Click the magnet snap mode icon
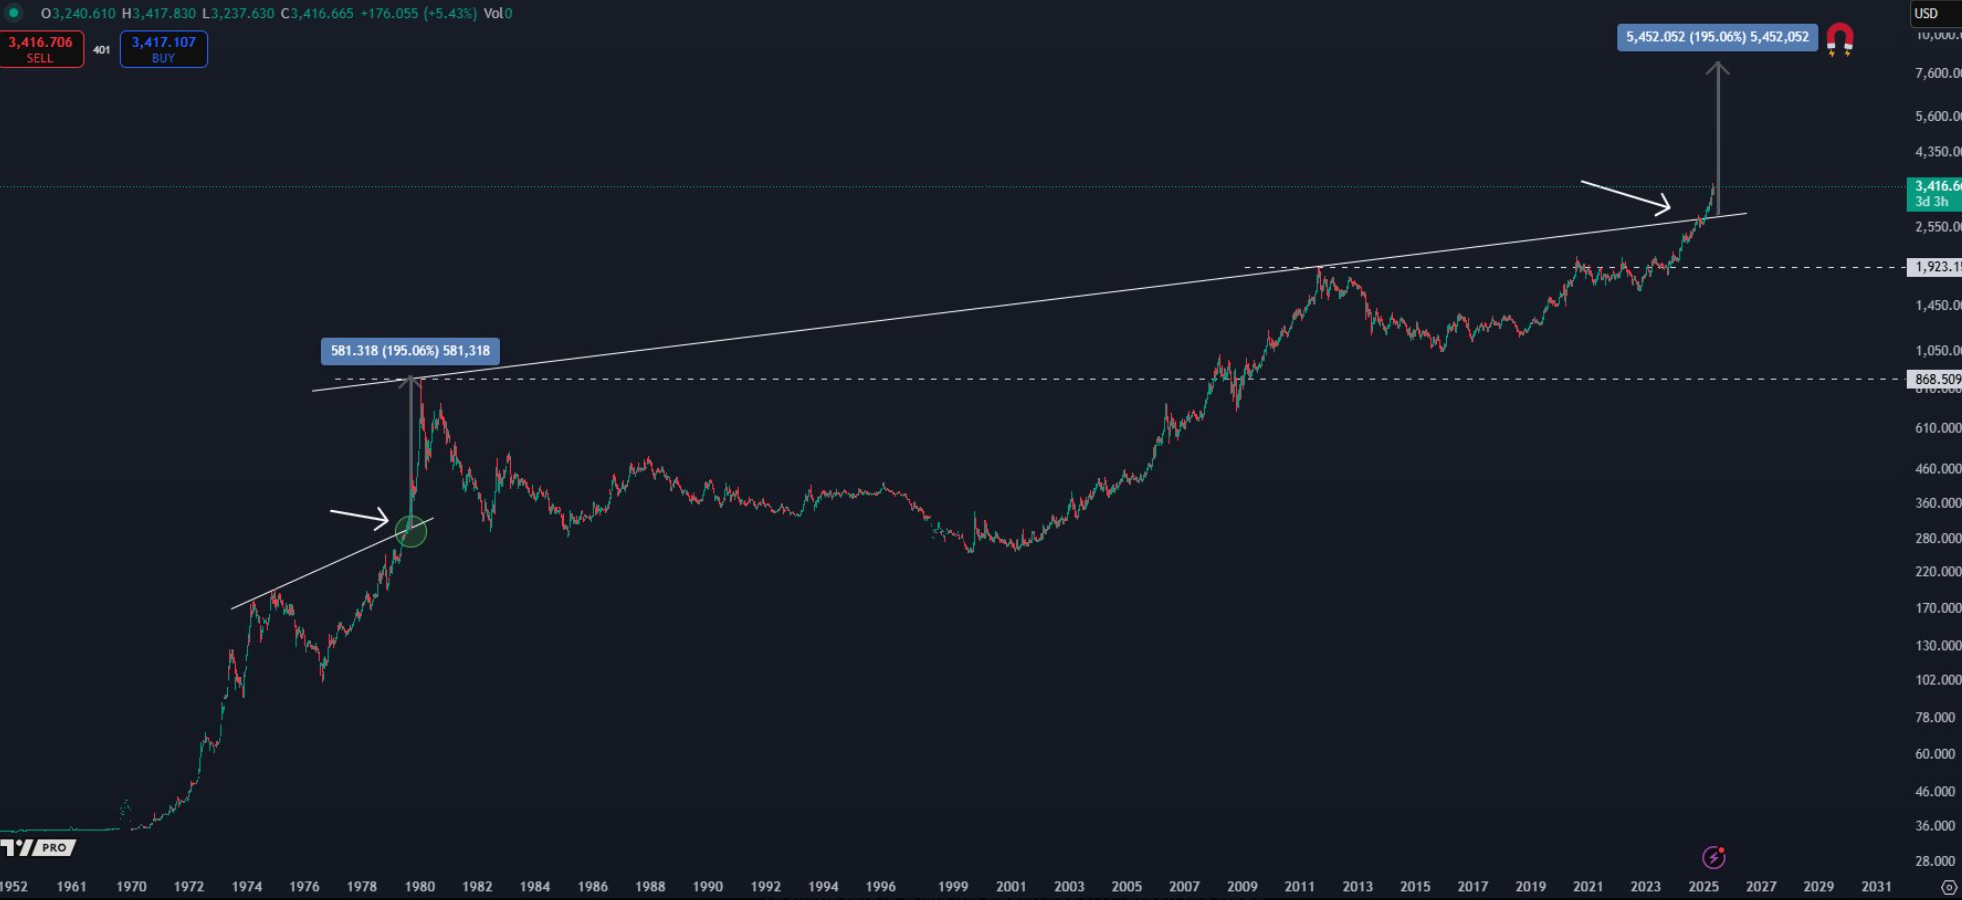Screen dimensions: 1962x900 coord(1845,40)
